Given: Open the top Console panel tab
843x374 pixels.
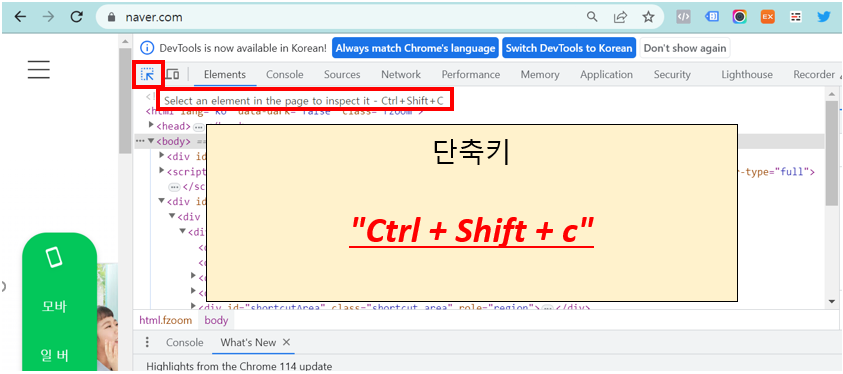Looking at the screenshot, I should click(x=284, y=75).
